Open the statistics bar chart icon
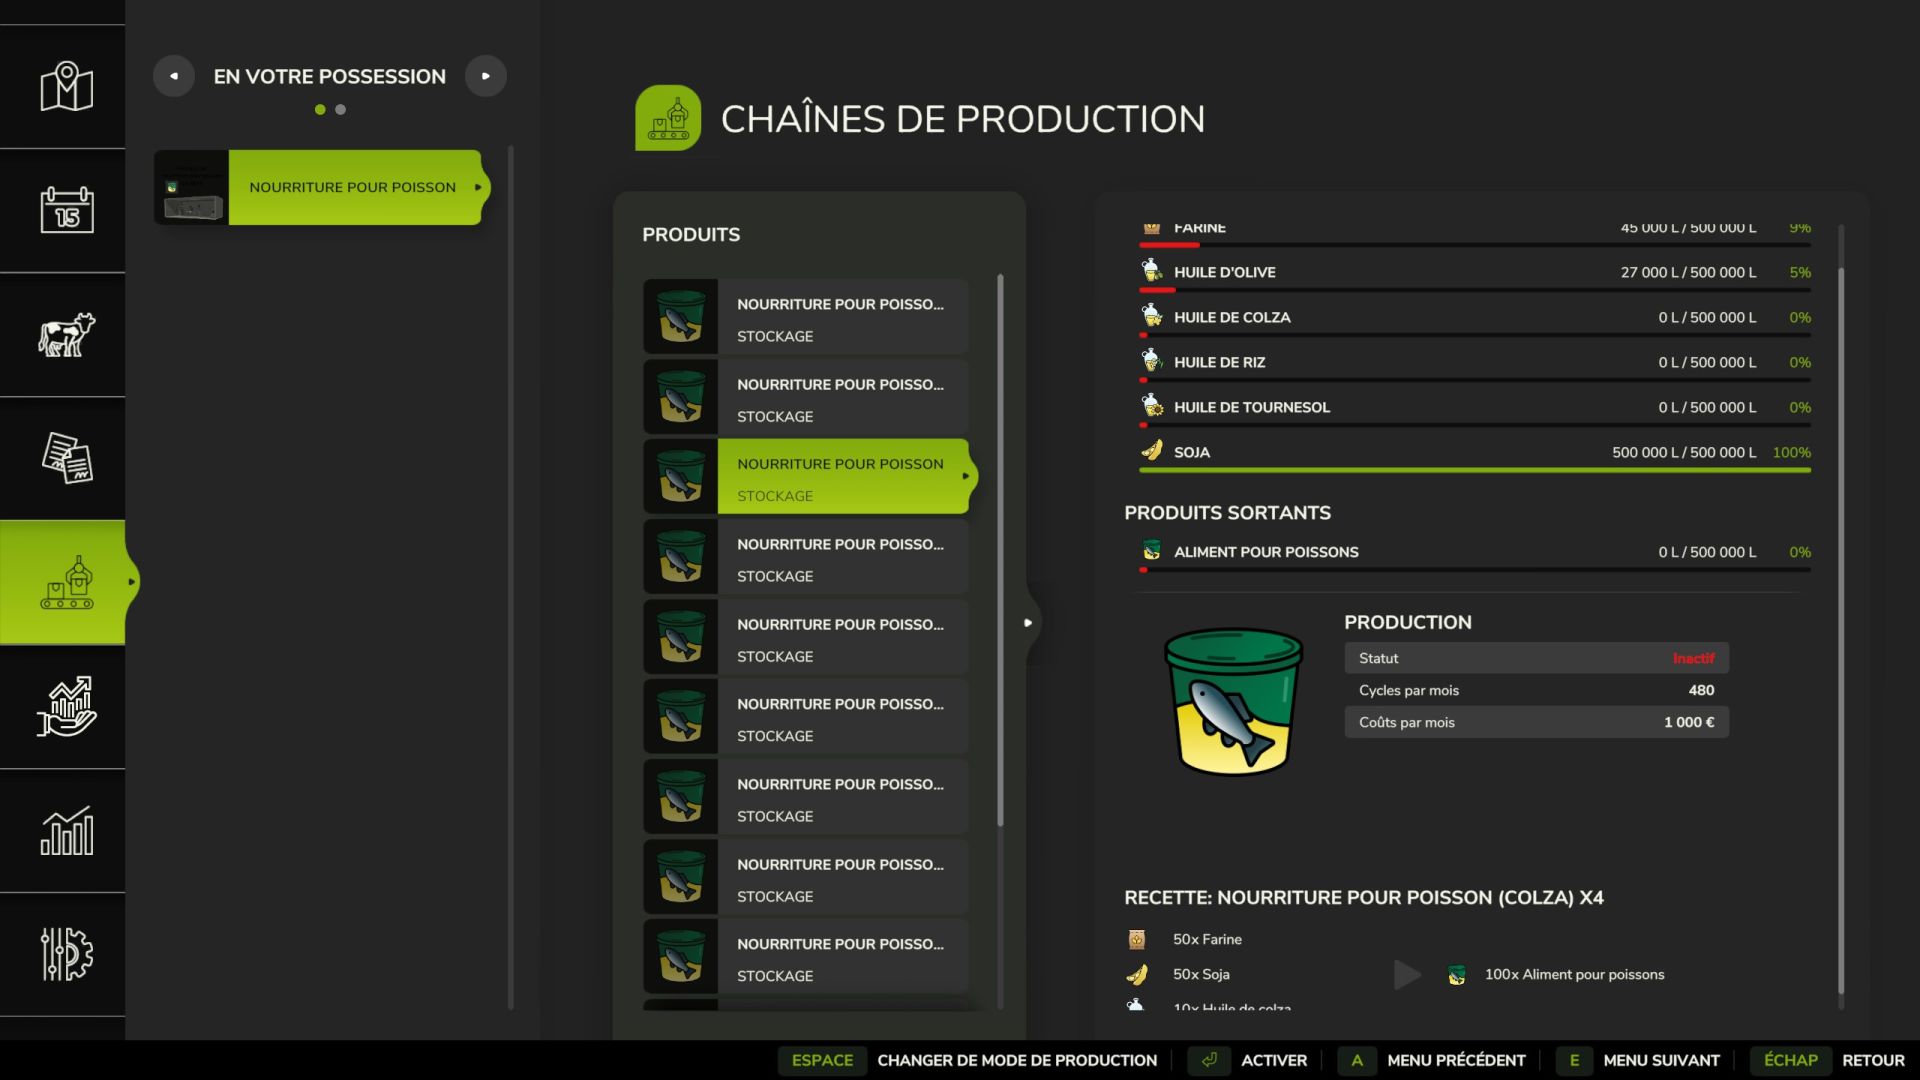 [x=66, y=830]
